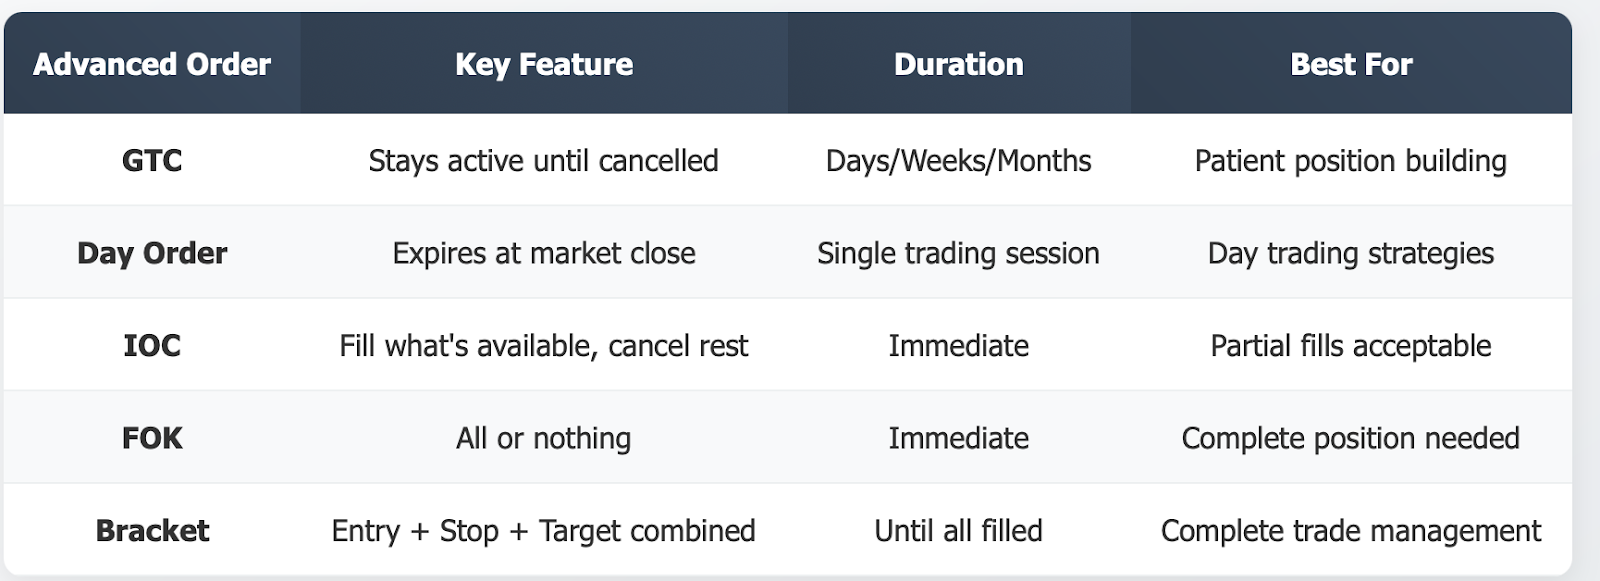Image resolution: width=1600 pixels, height=581 pixels.
Task: Click the Key Feature column header
Action: tap(544, 65)
